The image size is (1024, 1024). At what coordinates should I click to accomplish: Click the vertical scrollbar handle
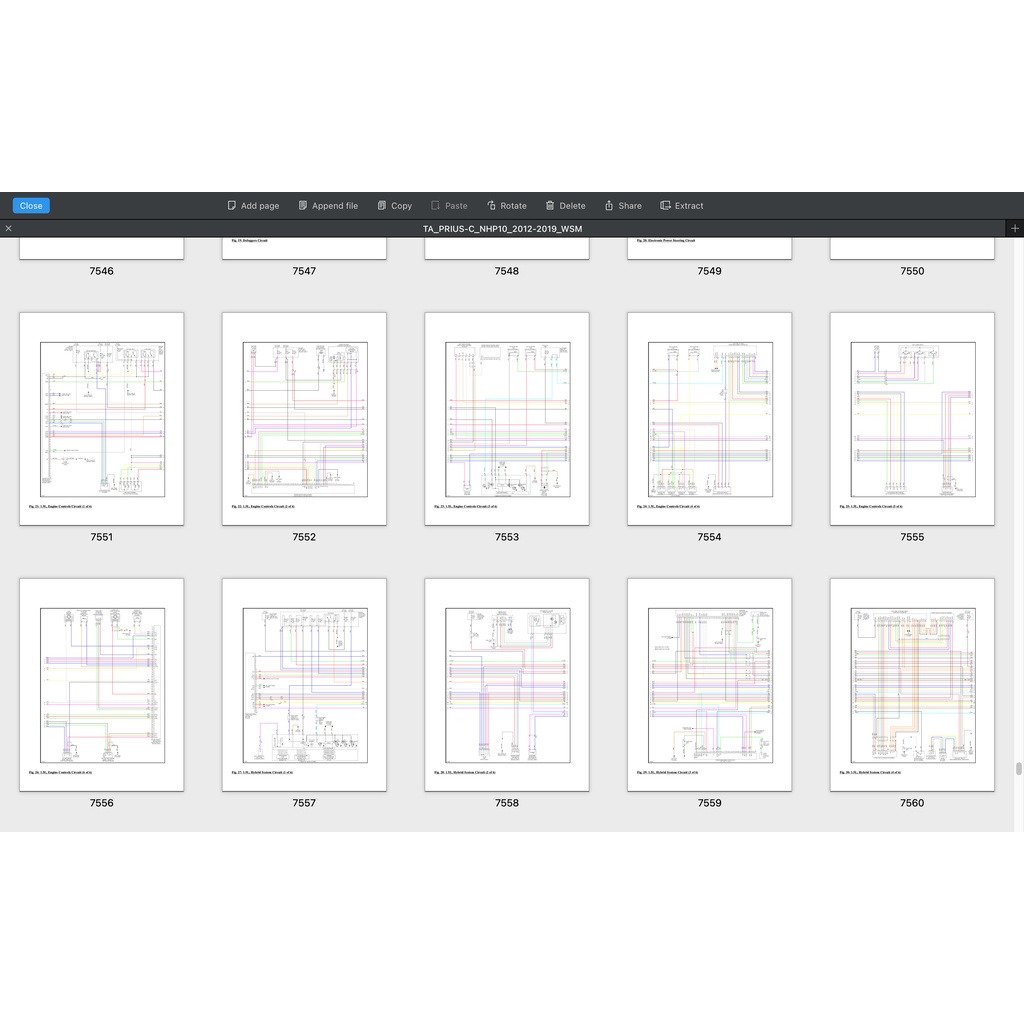1019,768
